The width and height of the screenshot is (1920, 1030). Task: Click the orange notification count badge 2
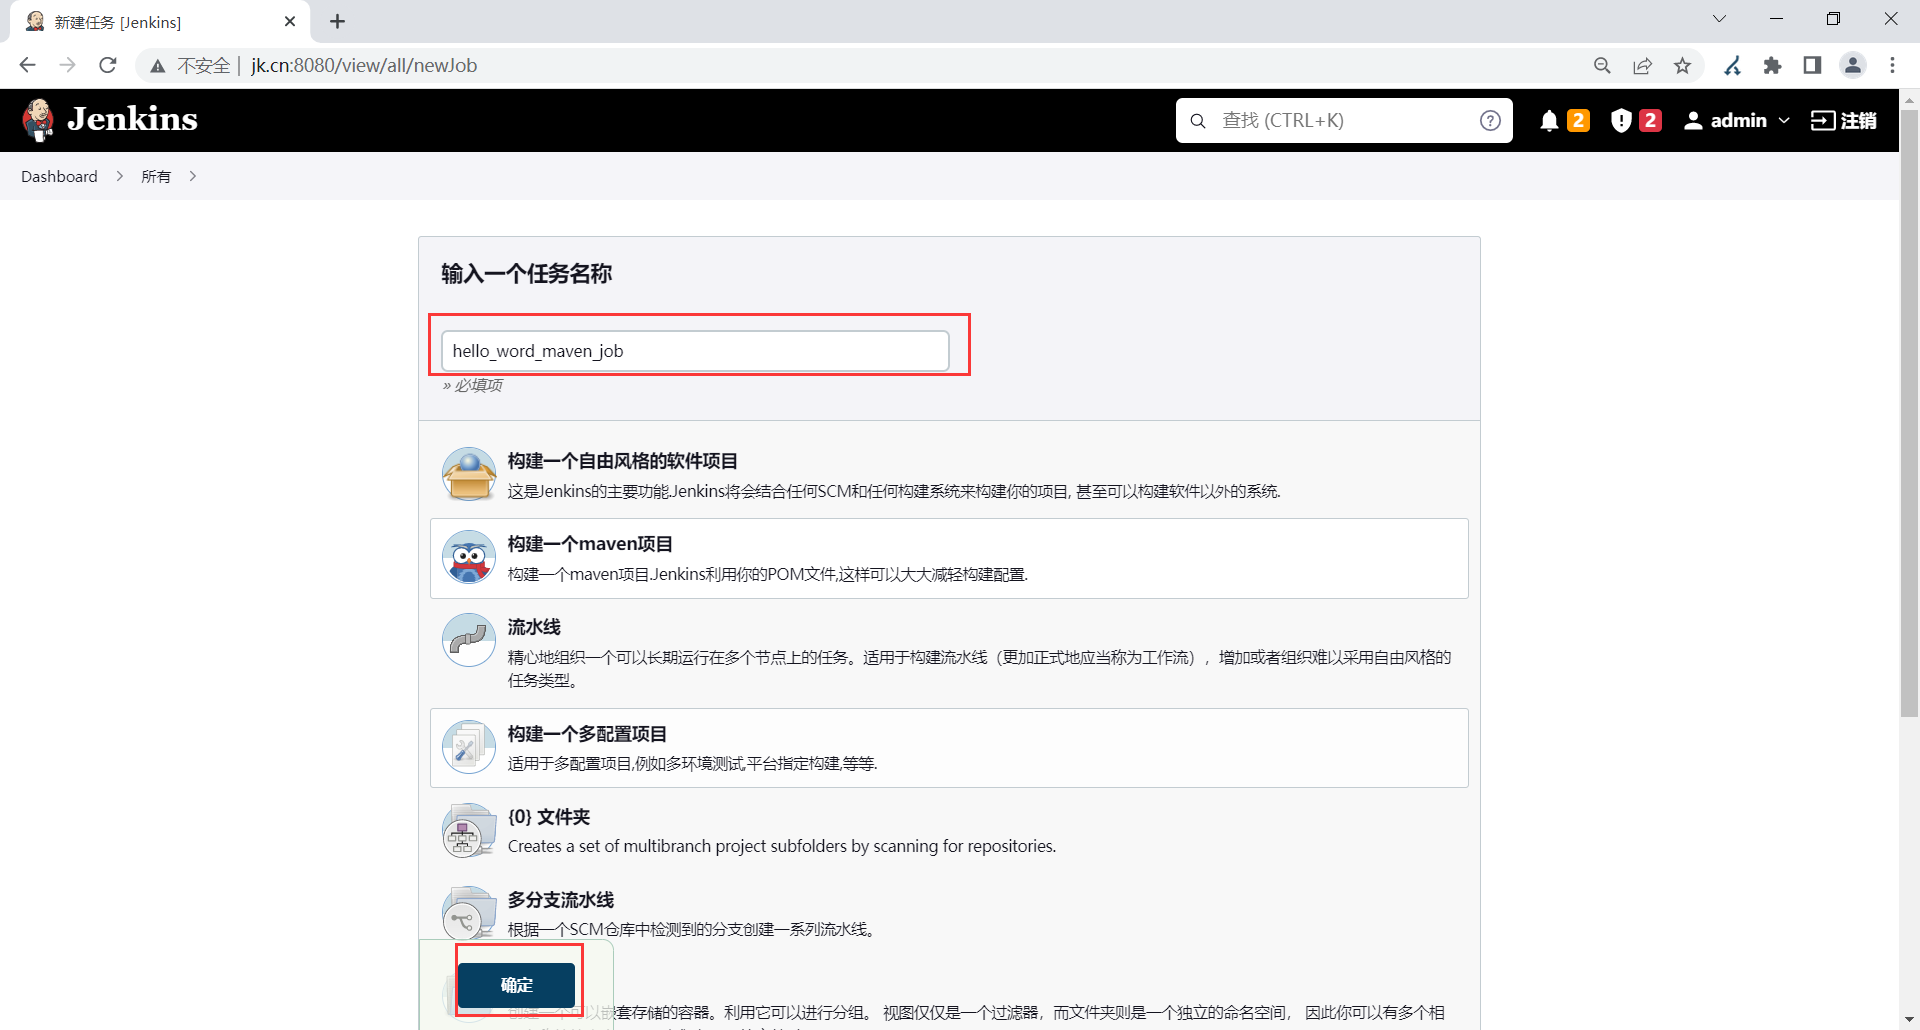[x=1578, y=120]
